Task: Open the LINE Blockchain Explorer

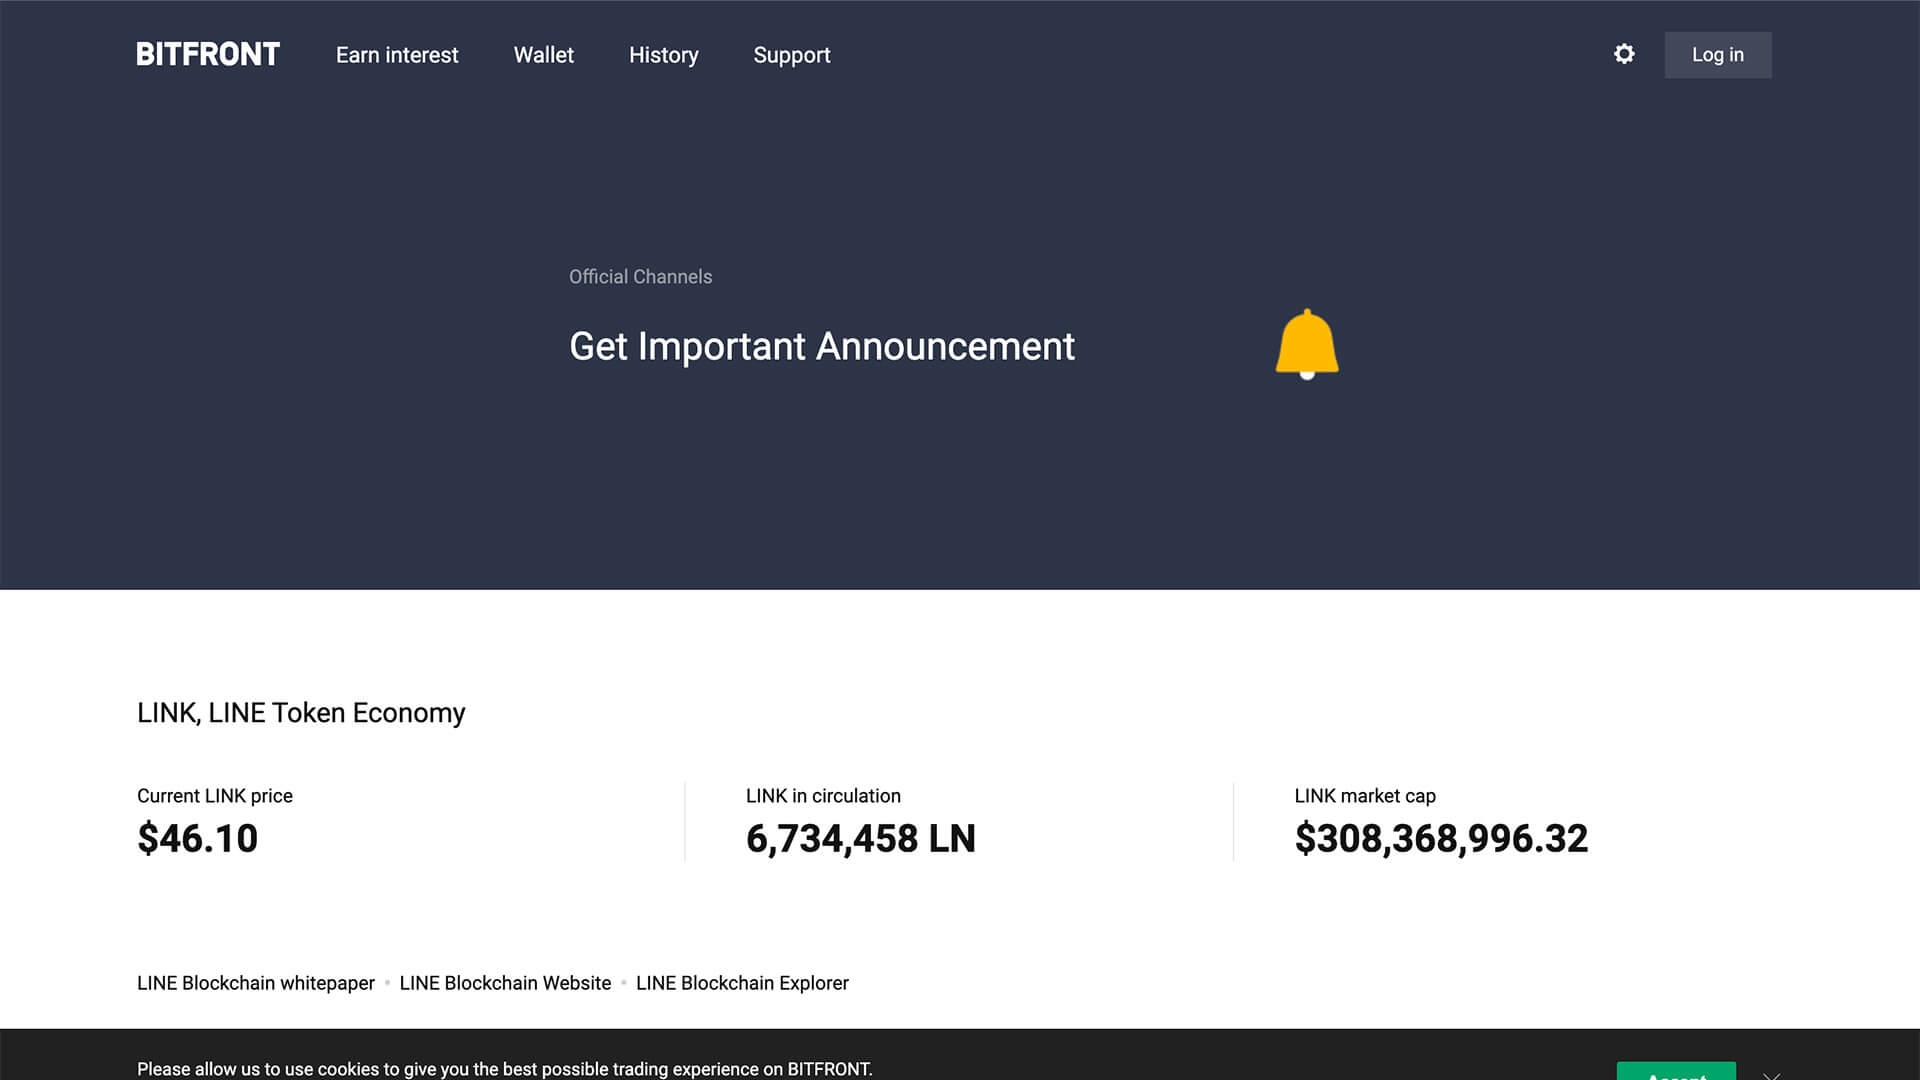Action: (x=741, y=983)
